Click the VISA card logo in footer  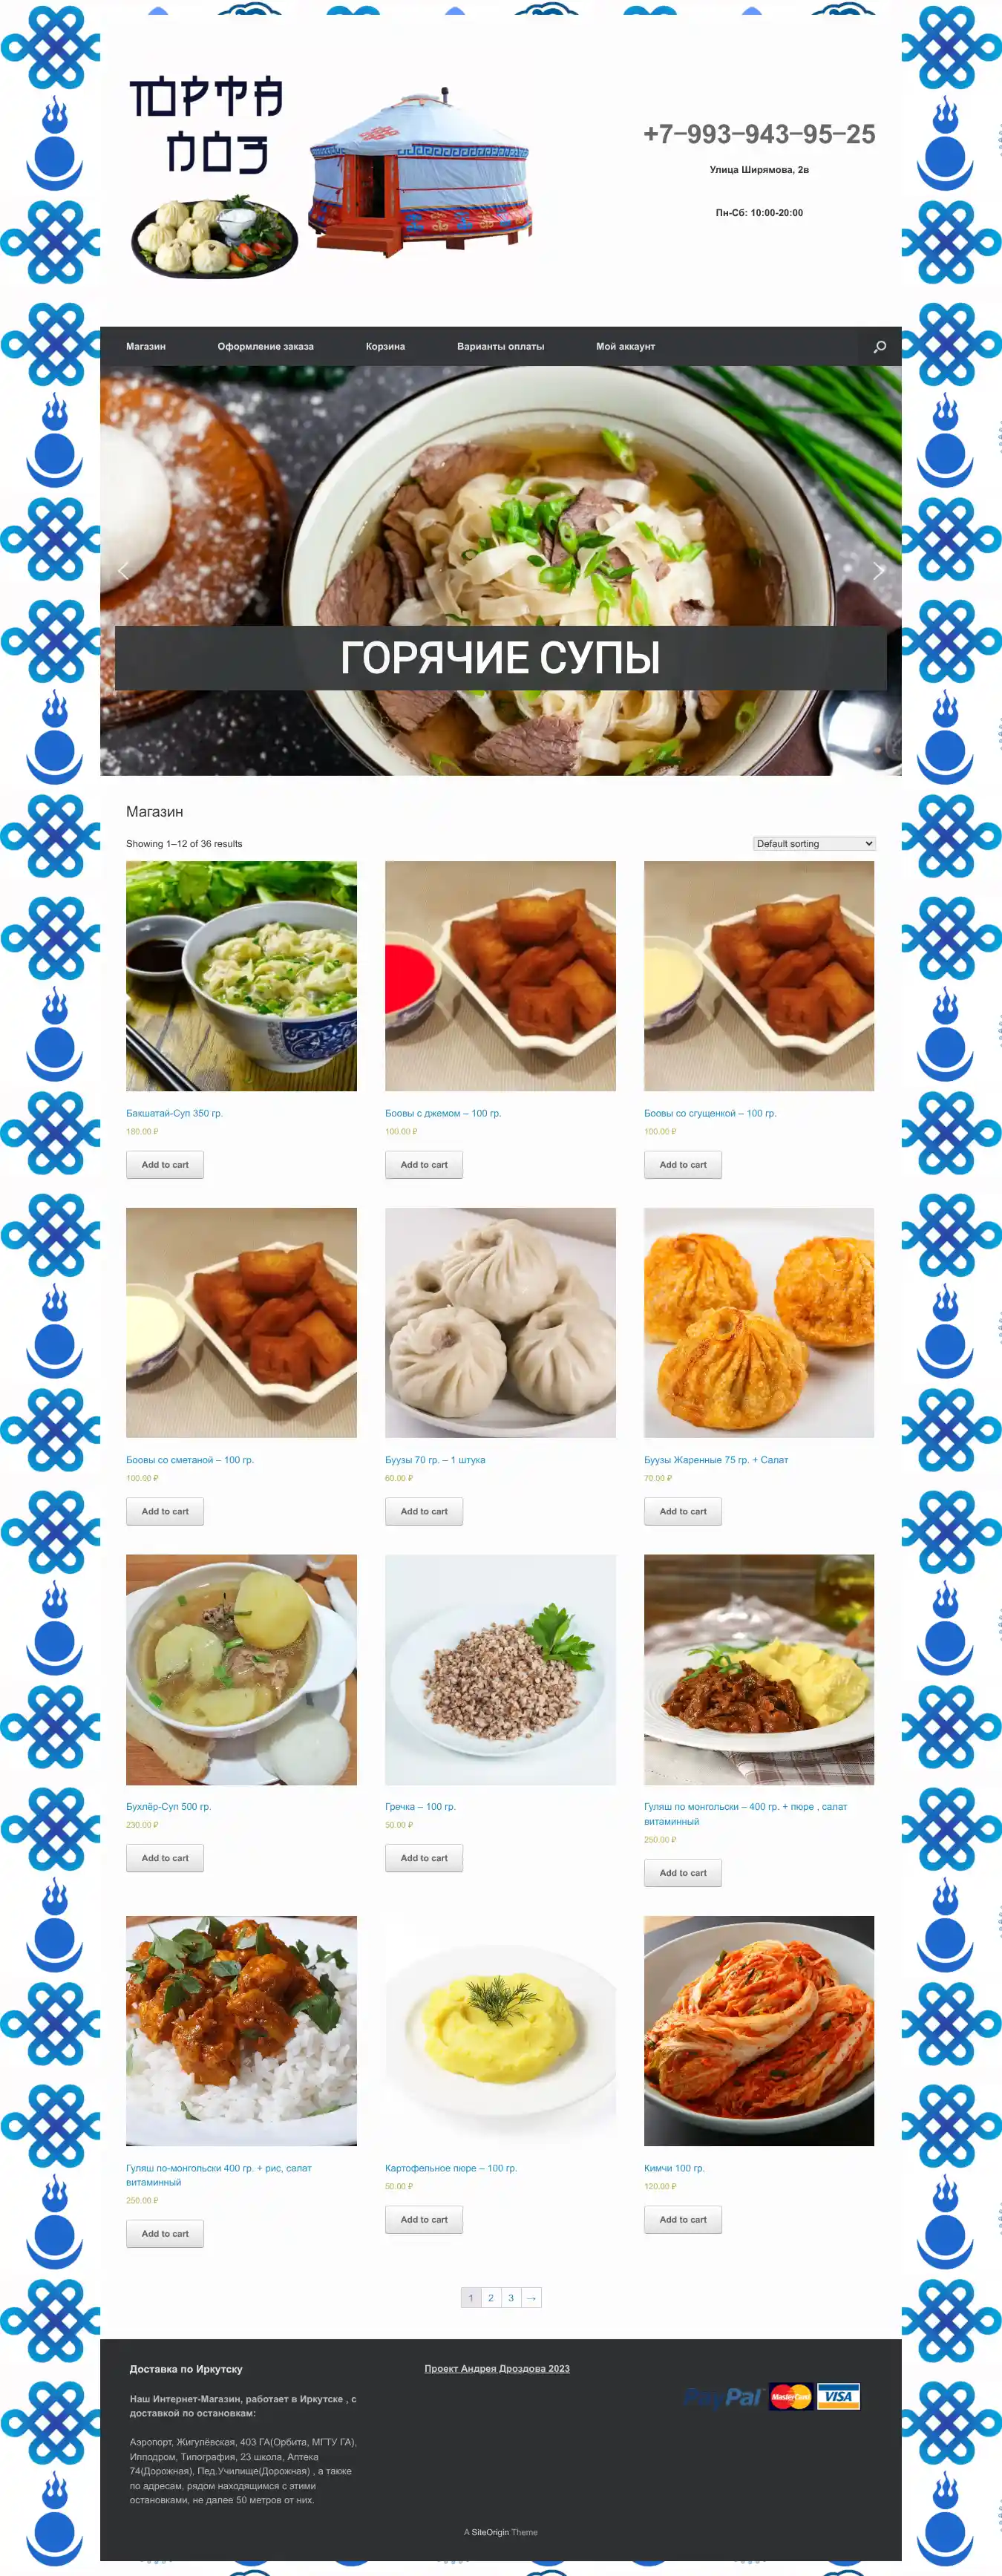pos(838,2397)
